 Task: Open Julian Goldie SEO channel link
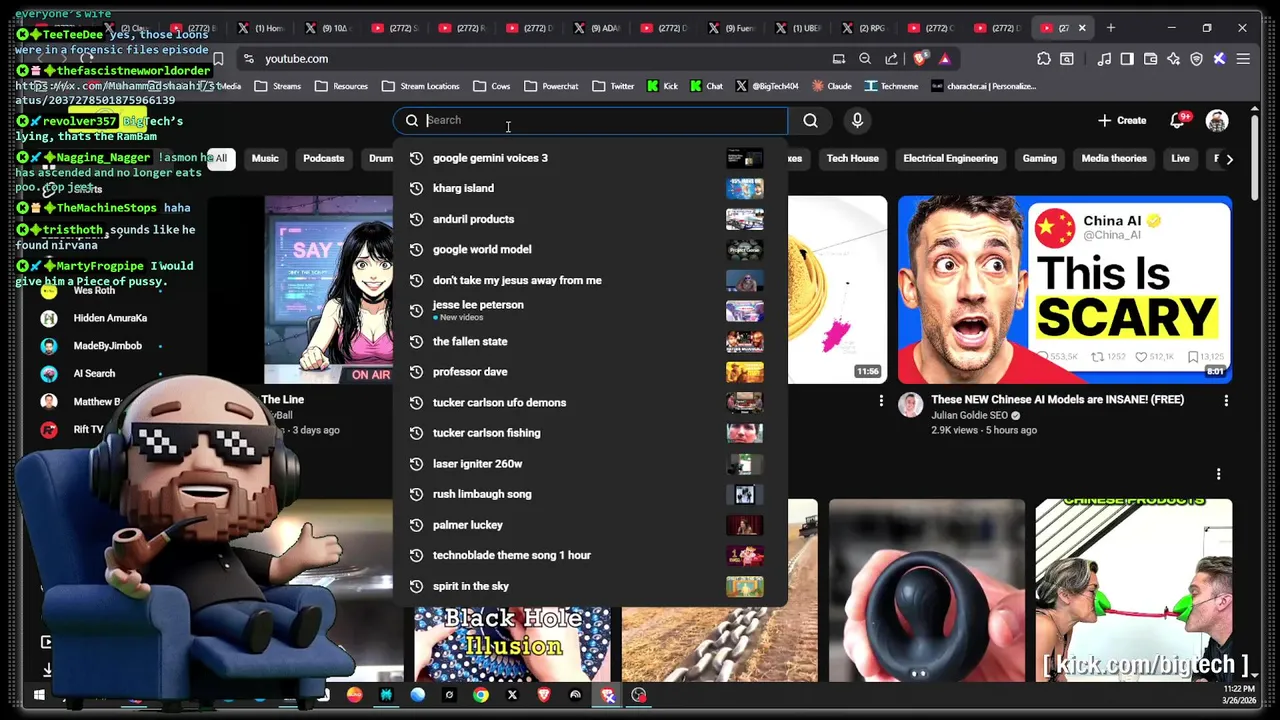pos(969,415)
